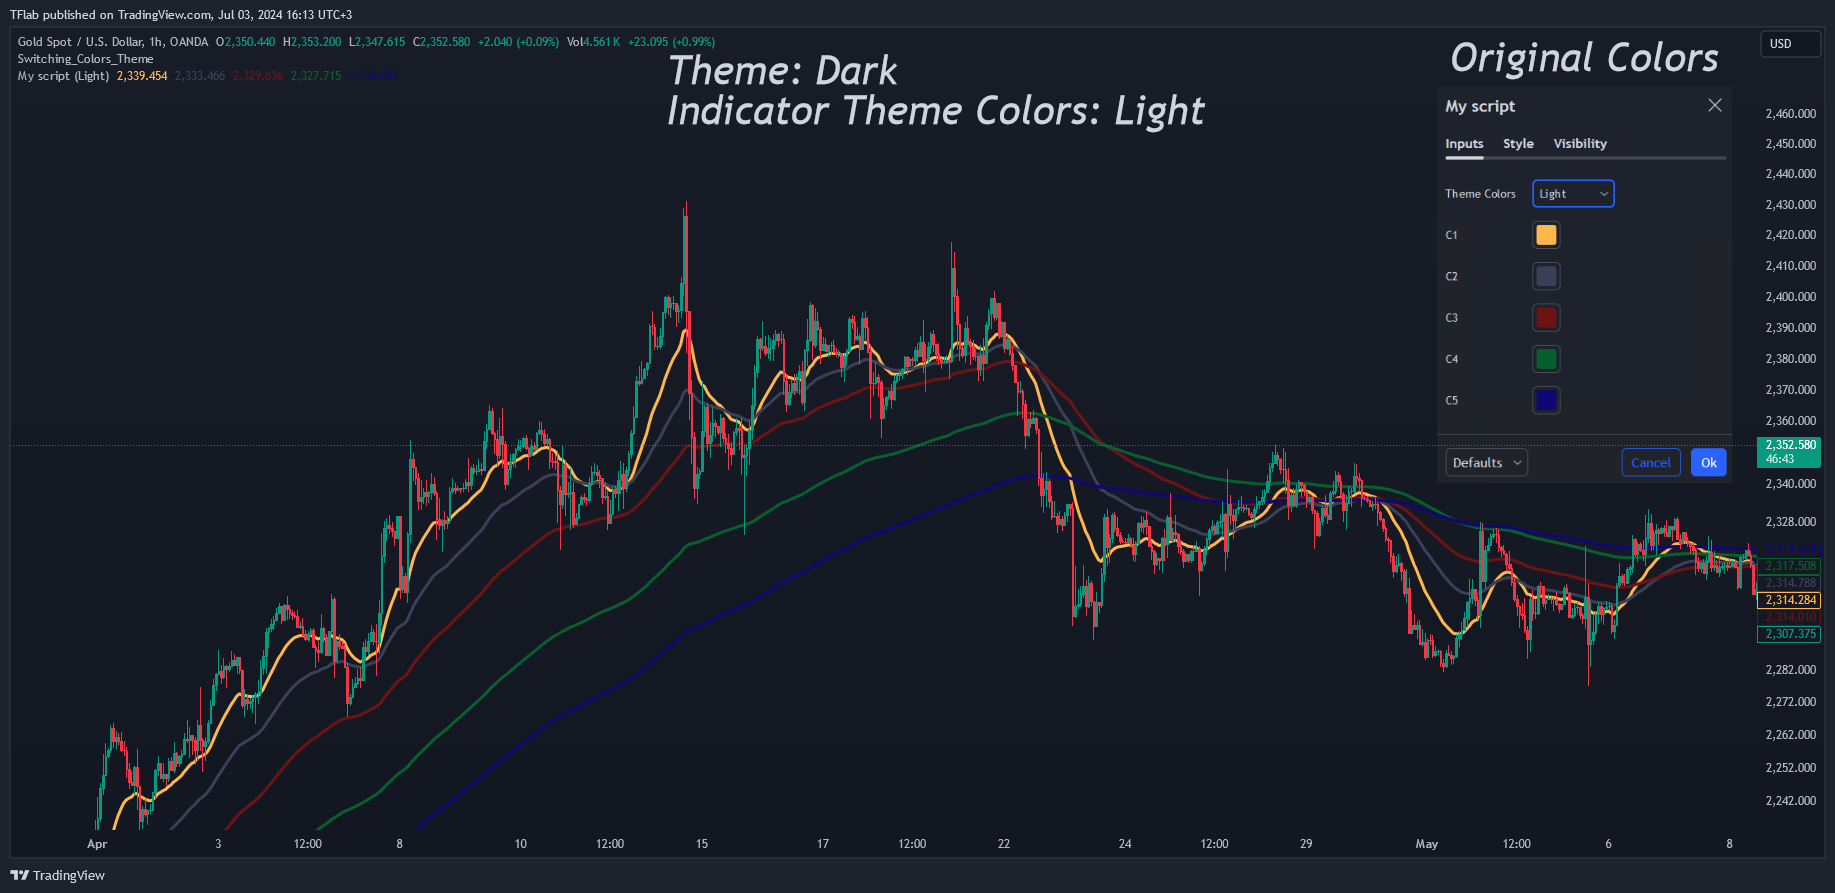Select the Switching_Colors_Theme indicator label
The image size is (1835, 893).
[85, 59]
